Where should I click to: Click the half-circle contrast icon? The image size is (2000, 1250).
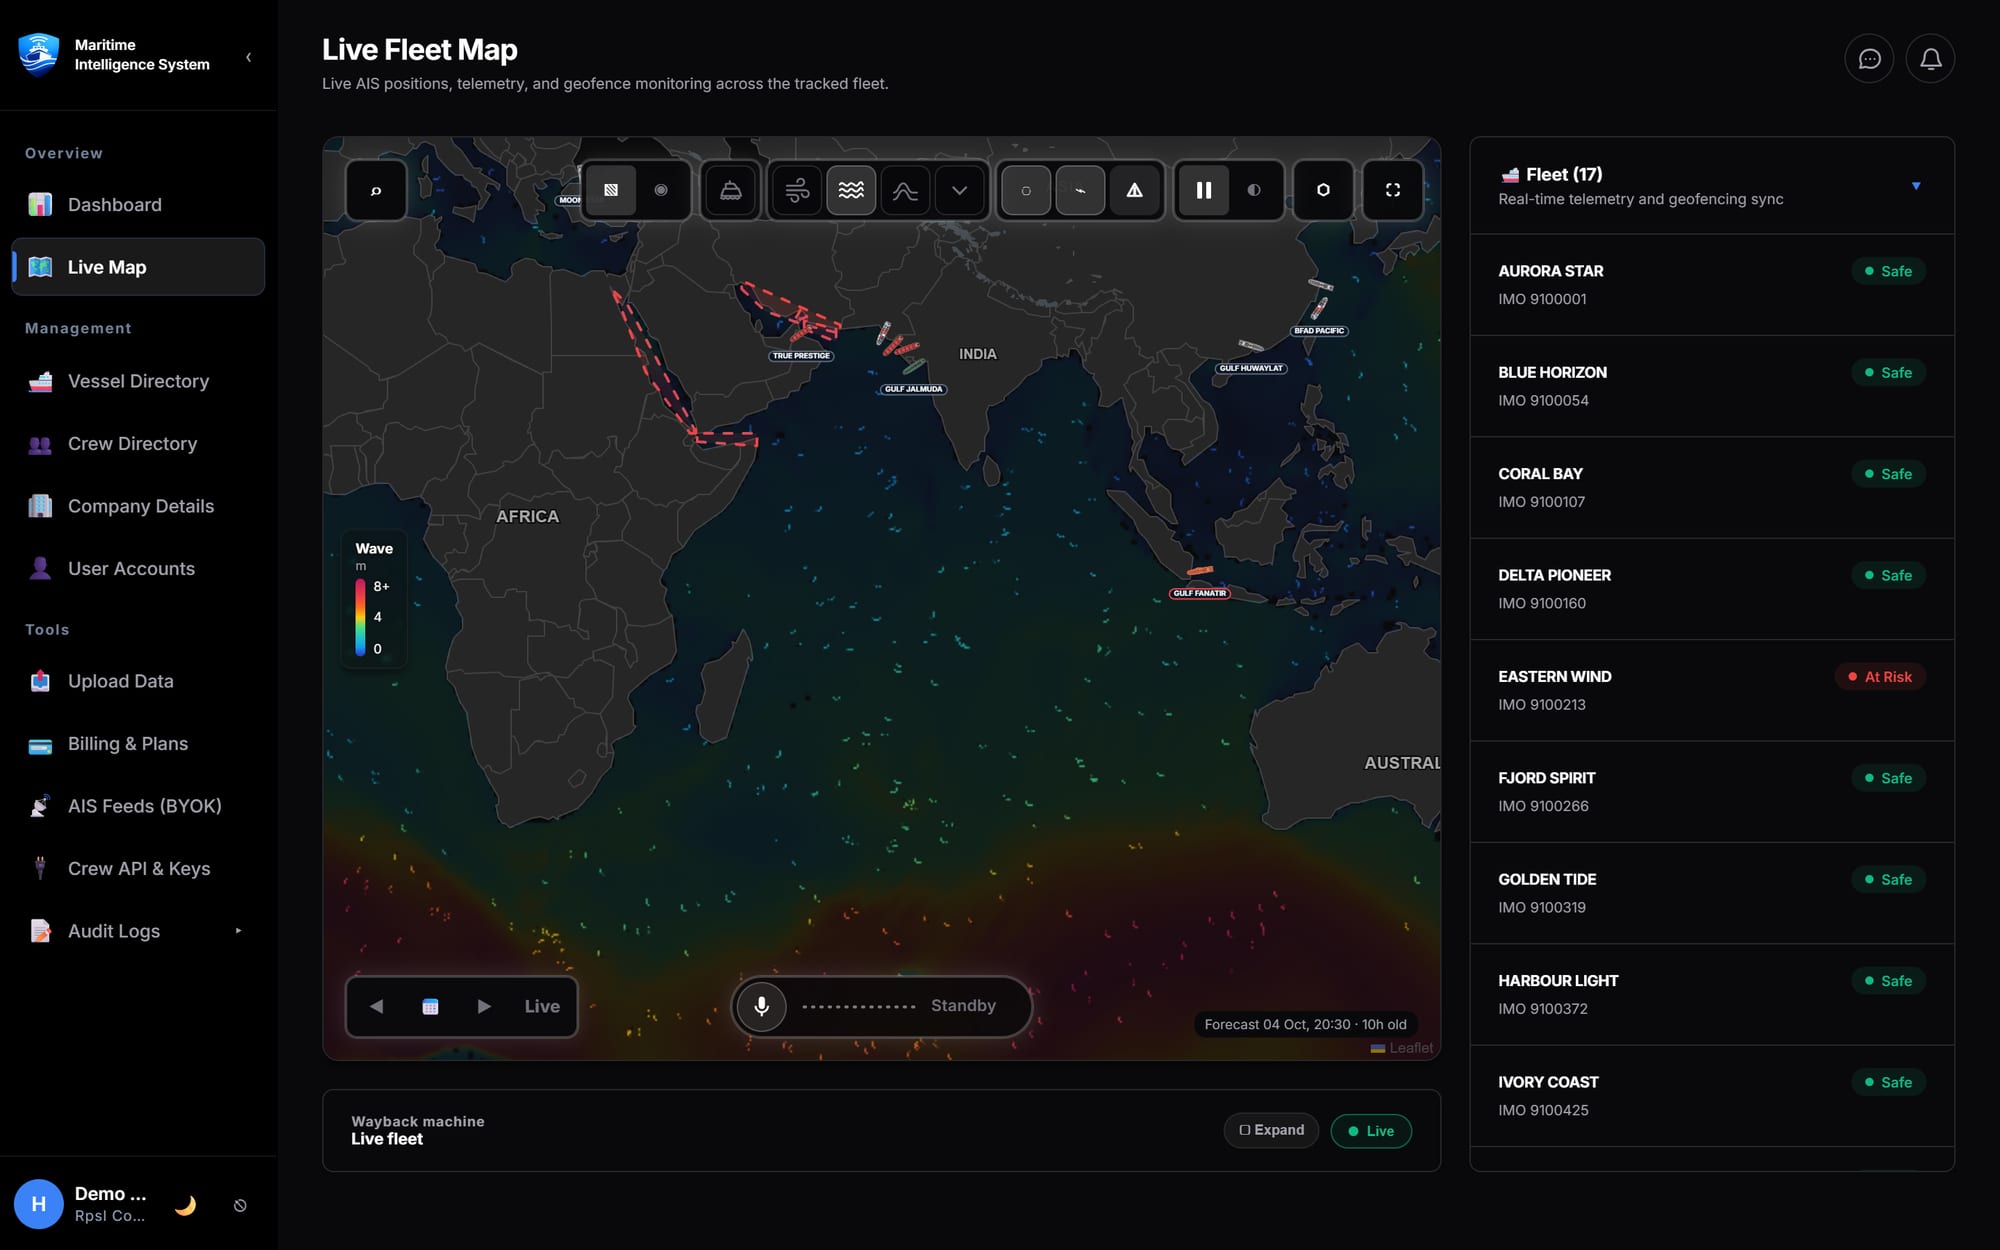pos(1254,190)
